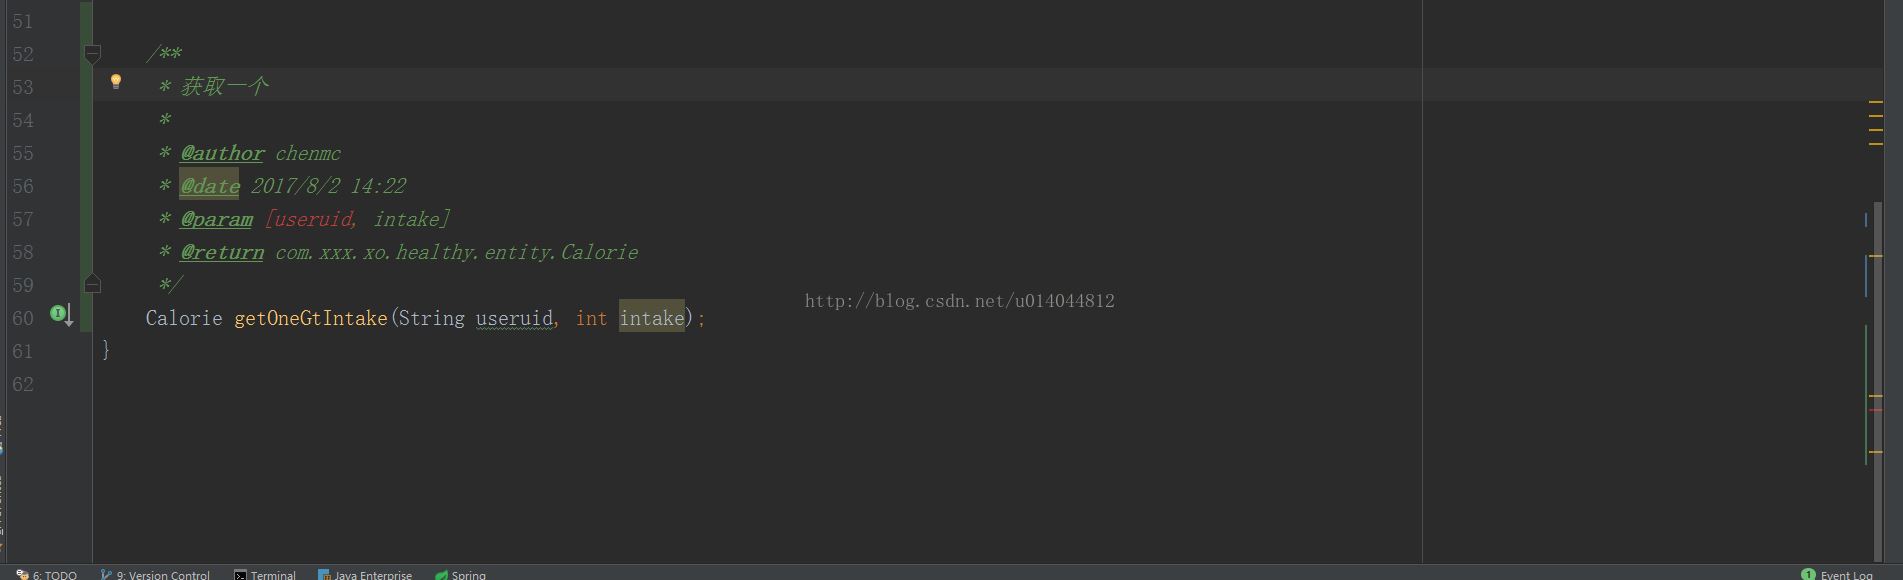Image resolution: width=1903 pixels, height=580 pixels.
Task: Click the Terminal icon in bottom bar
Action: pyautogui.click(x=240, y=574)
